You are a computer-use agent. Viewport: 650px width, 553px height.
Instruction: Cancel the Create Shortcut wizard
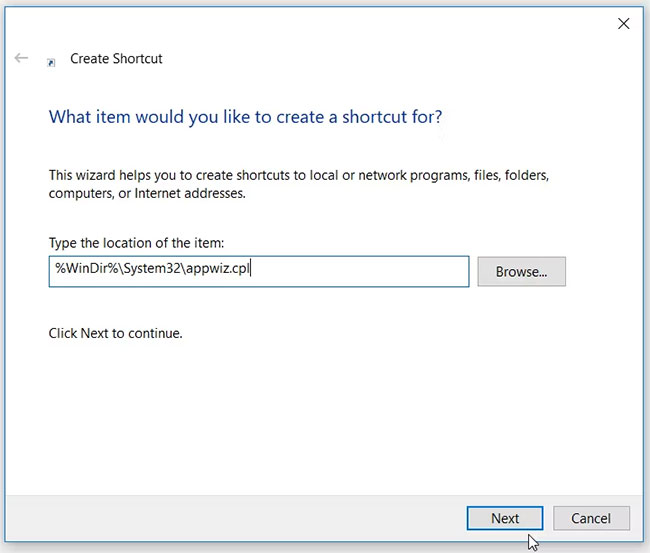pos(591,518)
